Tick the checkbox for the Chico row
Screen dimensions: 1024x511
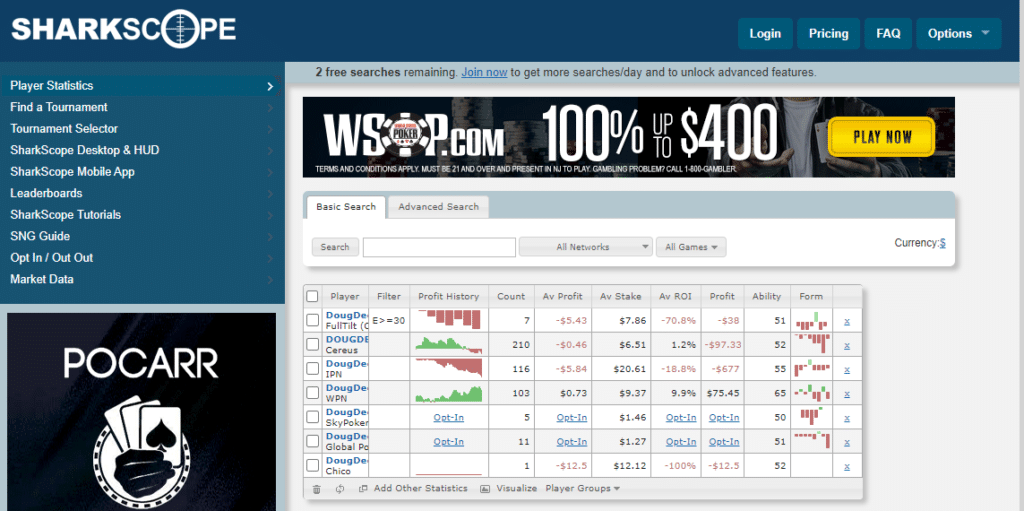click(x=312, y=465)
